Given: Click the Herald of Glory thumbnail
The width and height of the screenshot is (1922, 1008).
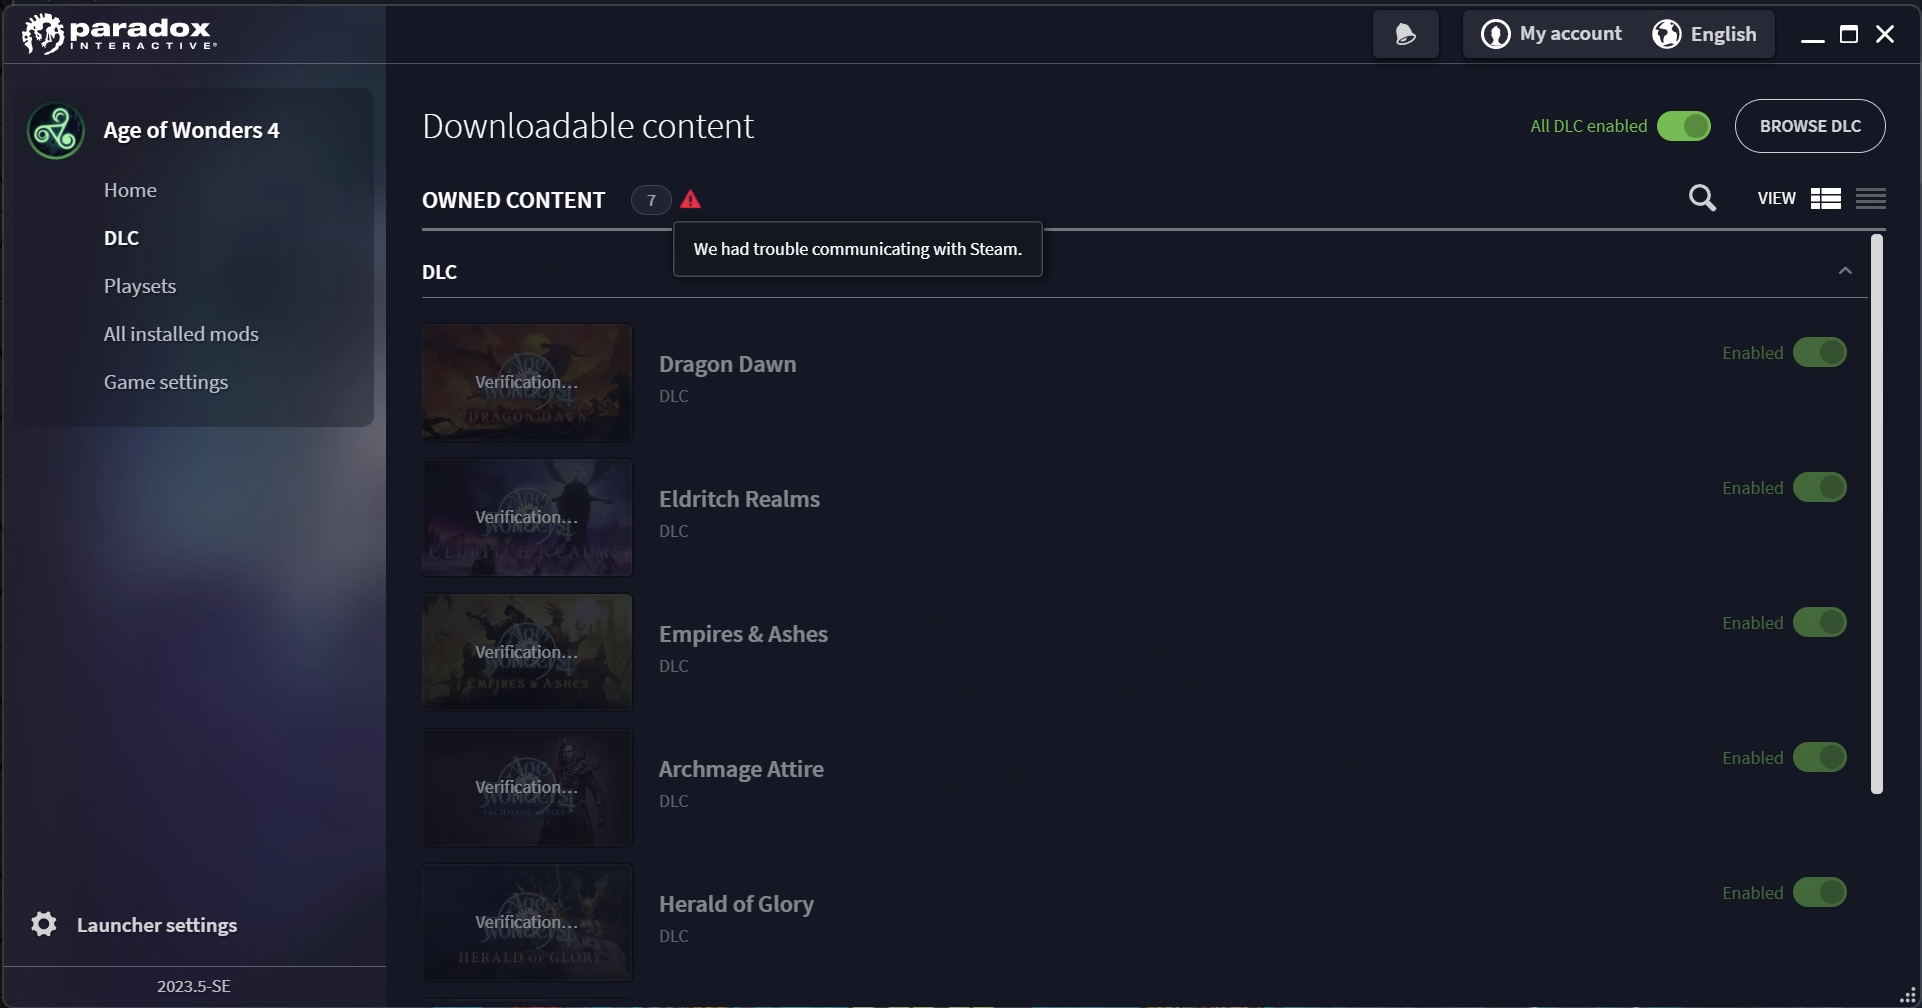Looking at the screenshot, I should 527,922.
